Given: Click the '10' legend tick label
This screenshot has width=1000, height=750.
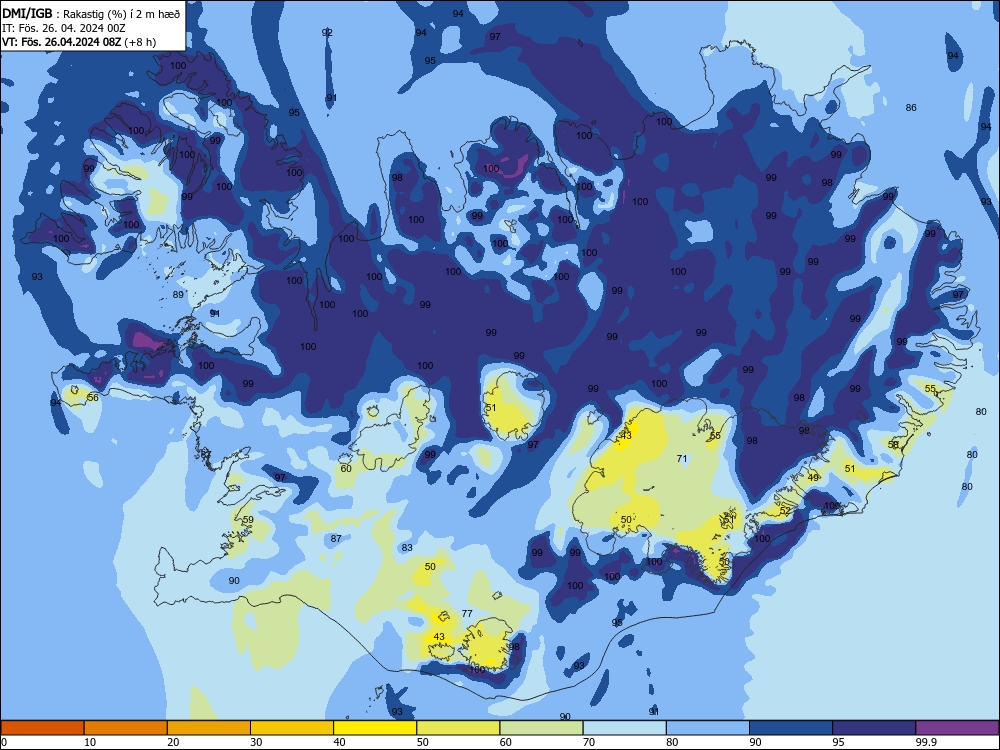Looking at the screenshot, I should point(90,742).
